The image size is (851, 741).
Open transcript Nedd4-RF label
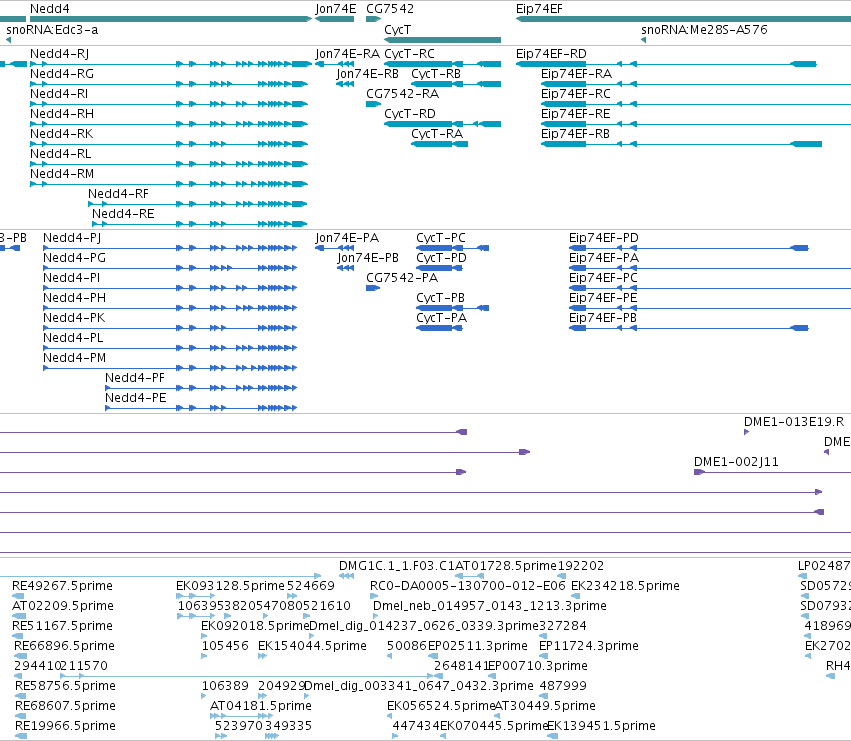[118, 194]
